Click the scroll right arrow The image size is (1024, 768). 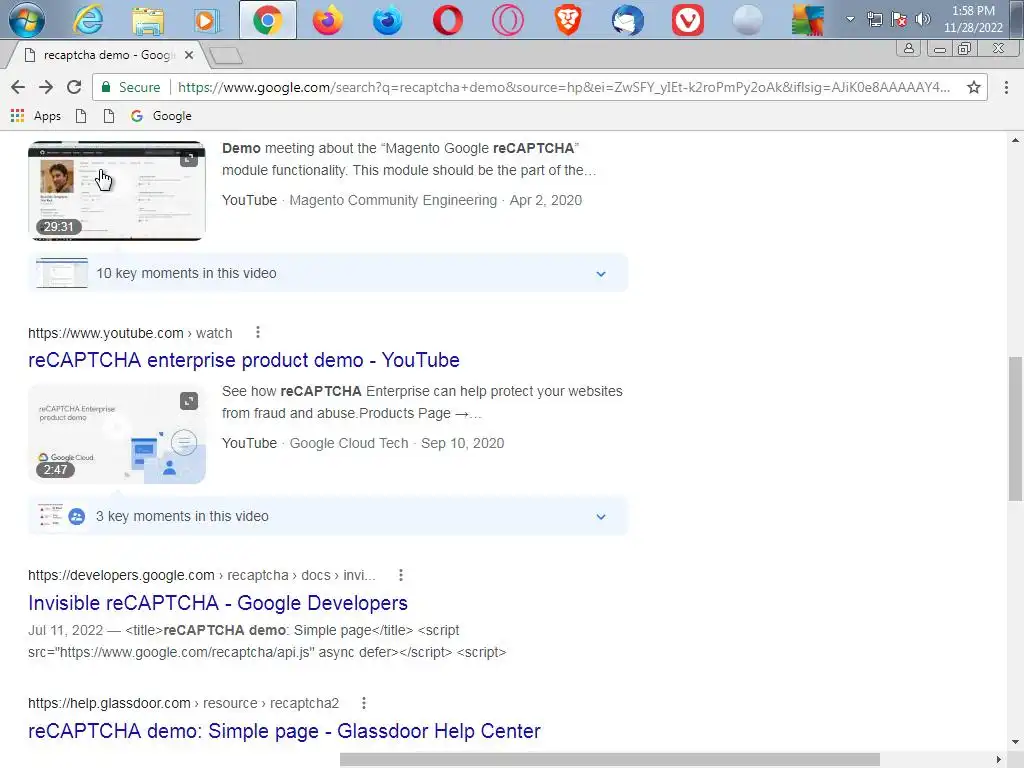coord(999,760)
